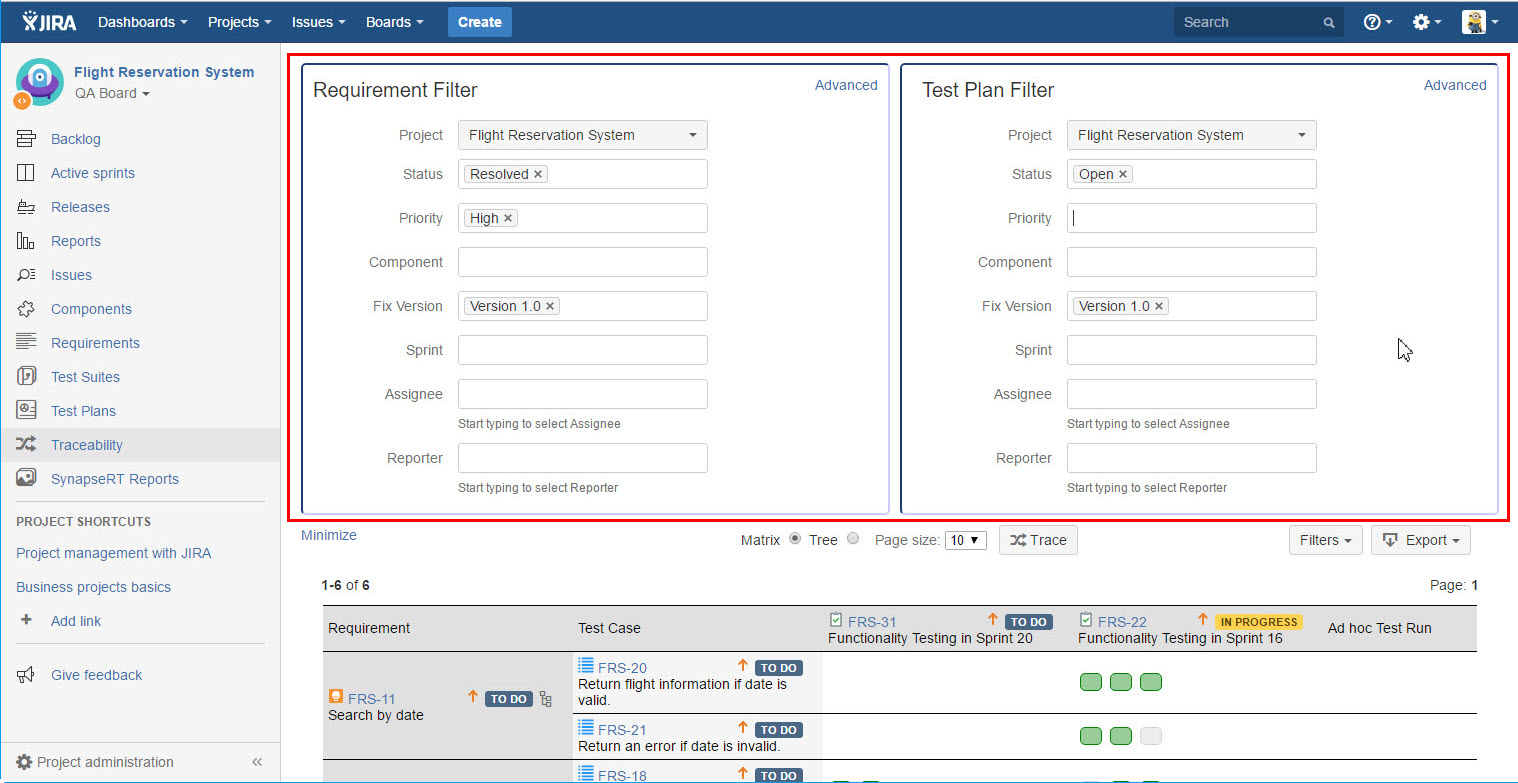The height and width of the screenshot is (783, 1518).
Task: Click the FRS-31 test plan icon
Action: tap(836, 621)
